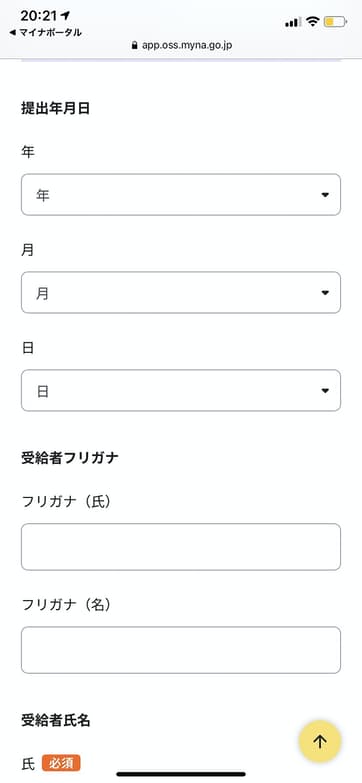Tap the home indicator bar at the bottom
Screen dimensions: 362x783
tap(181, 774)
